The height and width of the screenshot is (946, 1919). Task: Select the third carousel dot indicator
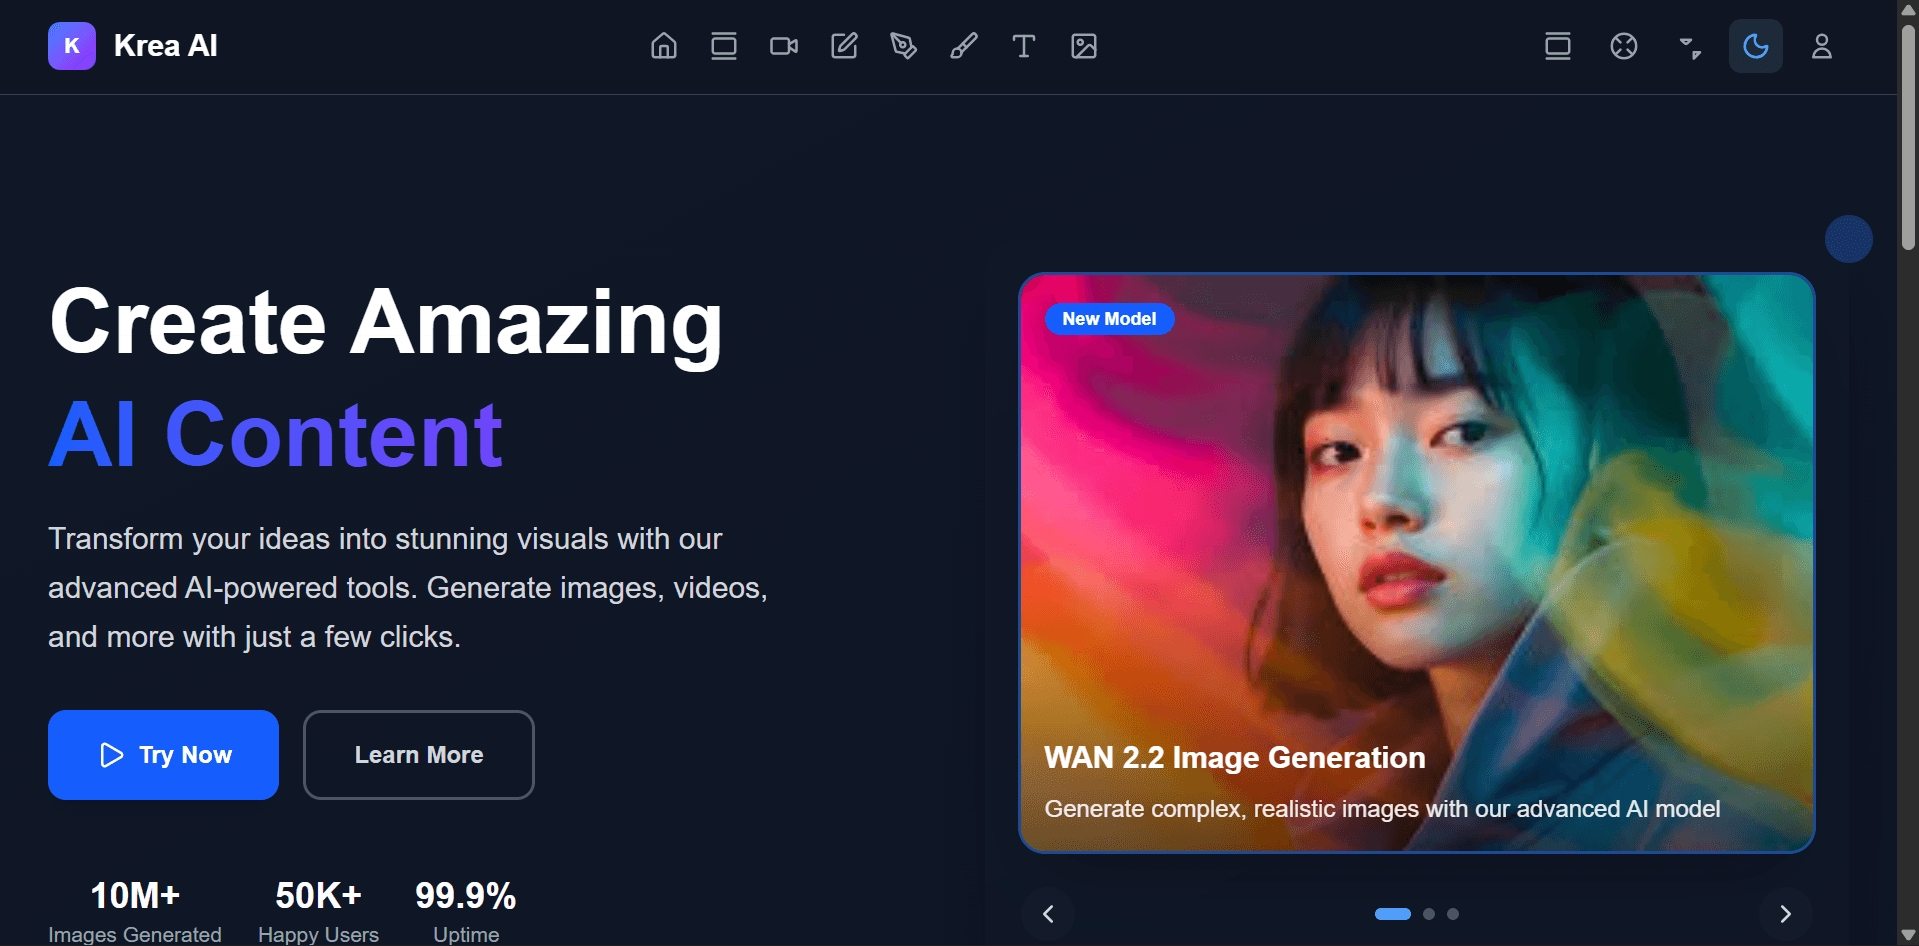1453,914
